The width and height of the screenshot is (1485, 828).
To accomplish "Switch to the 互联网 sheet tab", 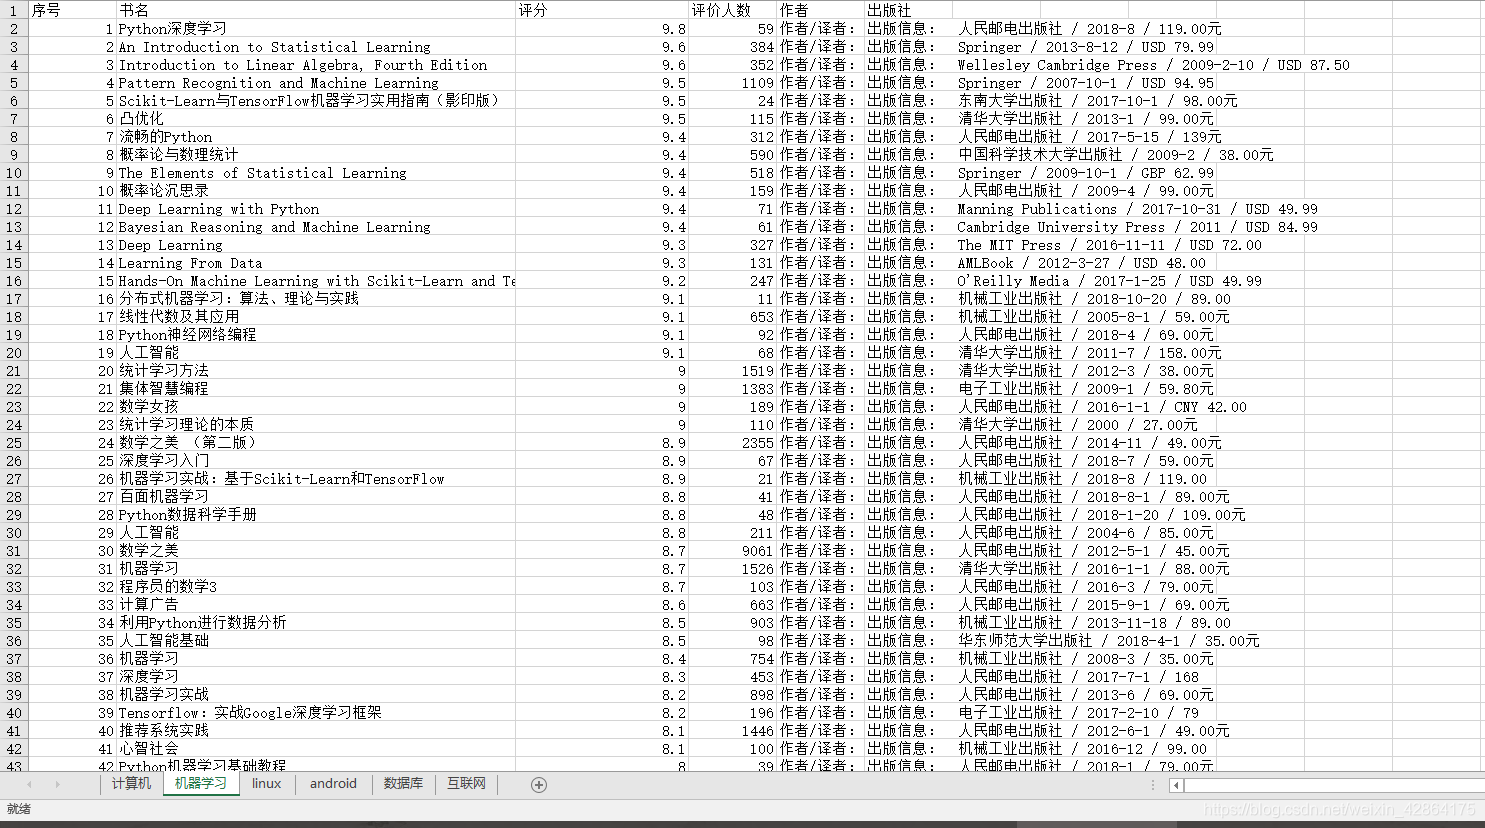I will (466, 784).
